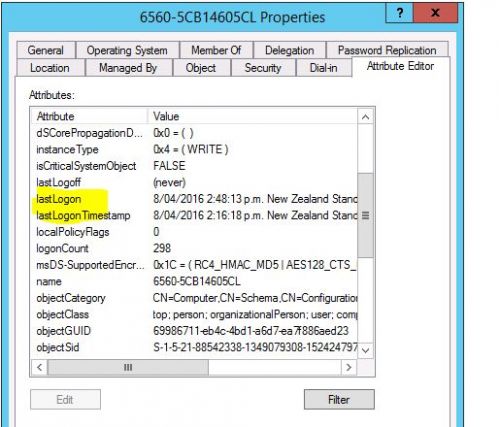Click the help question mark button

pos(399,13)
